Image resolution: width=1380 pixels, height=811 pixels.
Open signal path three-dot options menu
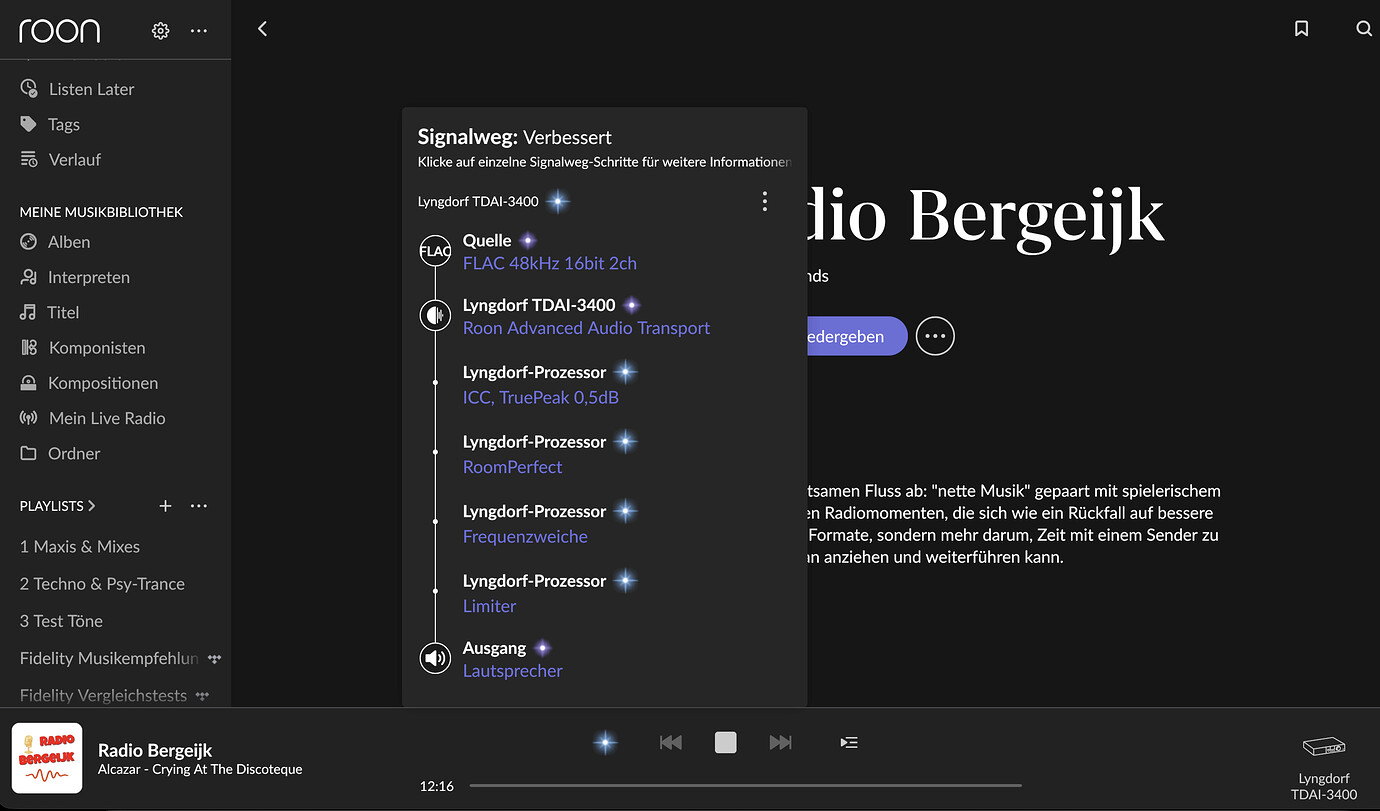(765, 202)
